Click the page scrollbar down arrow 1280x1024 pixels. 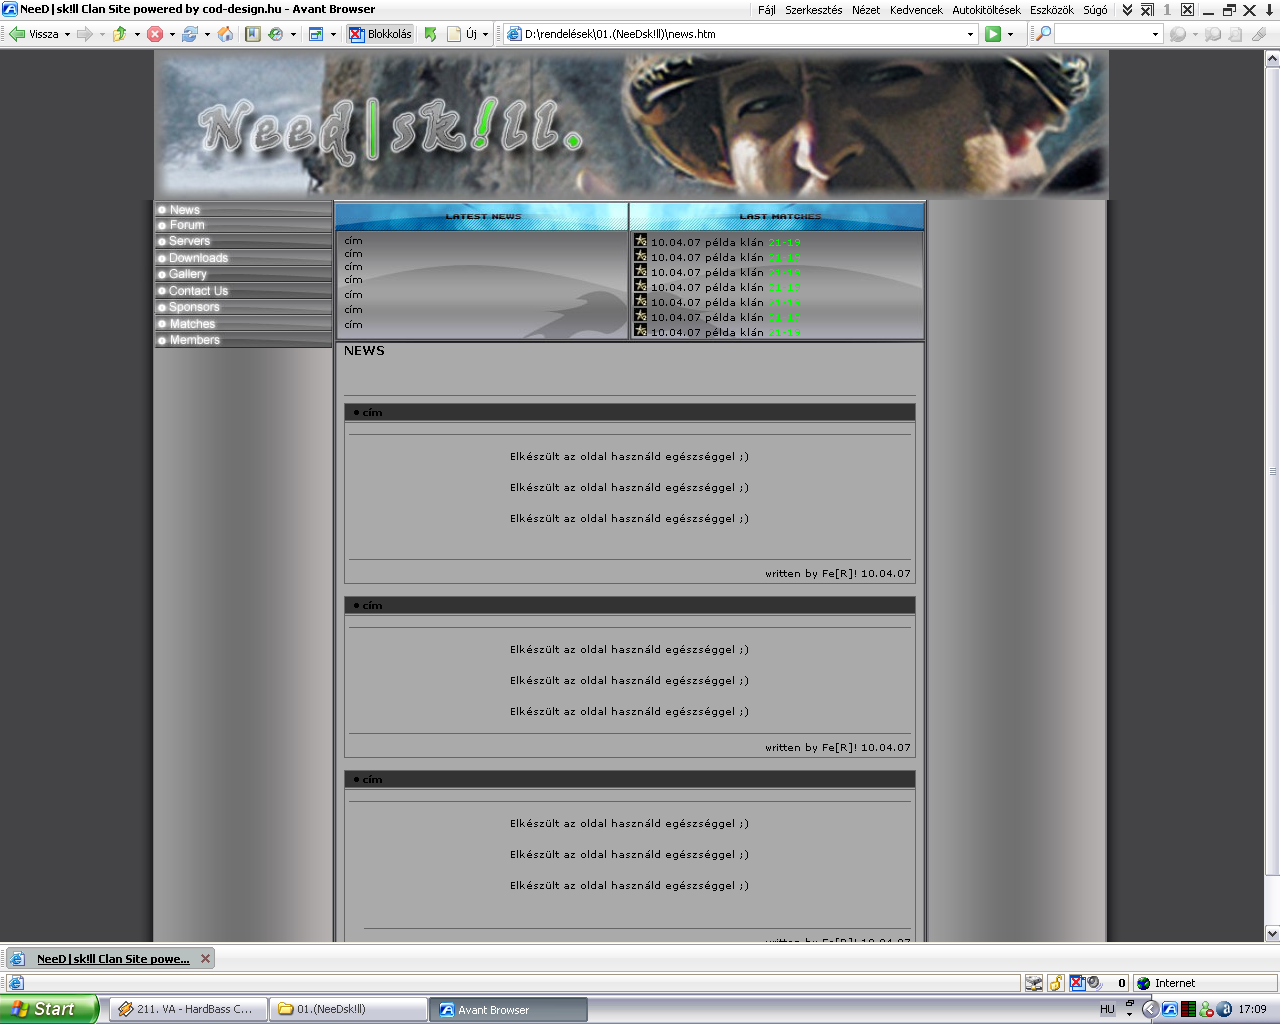click(x=1272, y=933)
